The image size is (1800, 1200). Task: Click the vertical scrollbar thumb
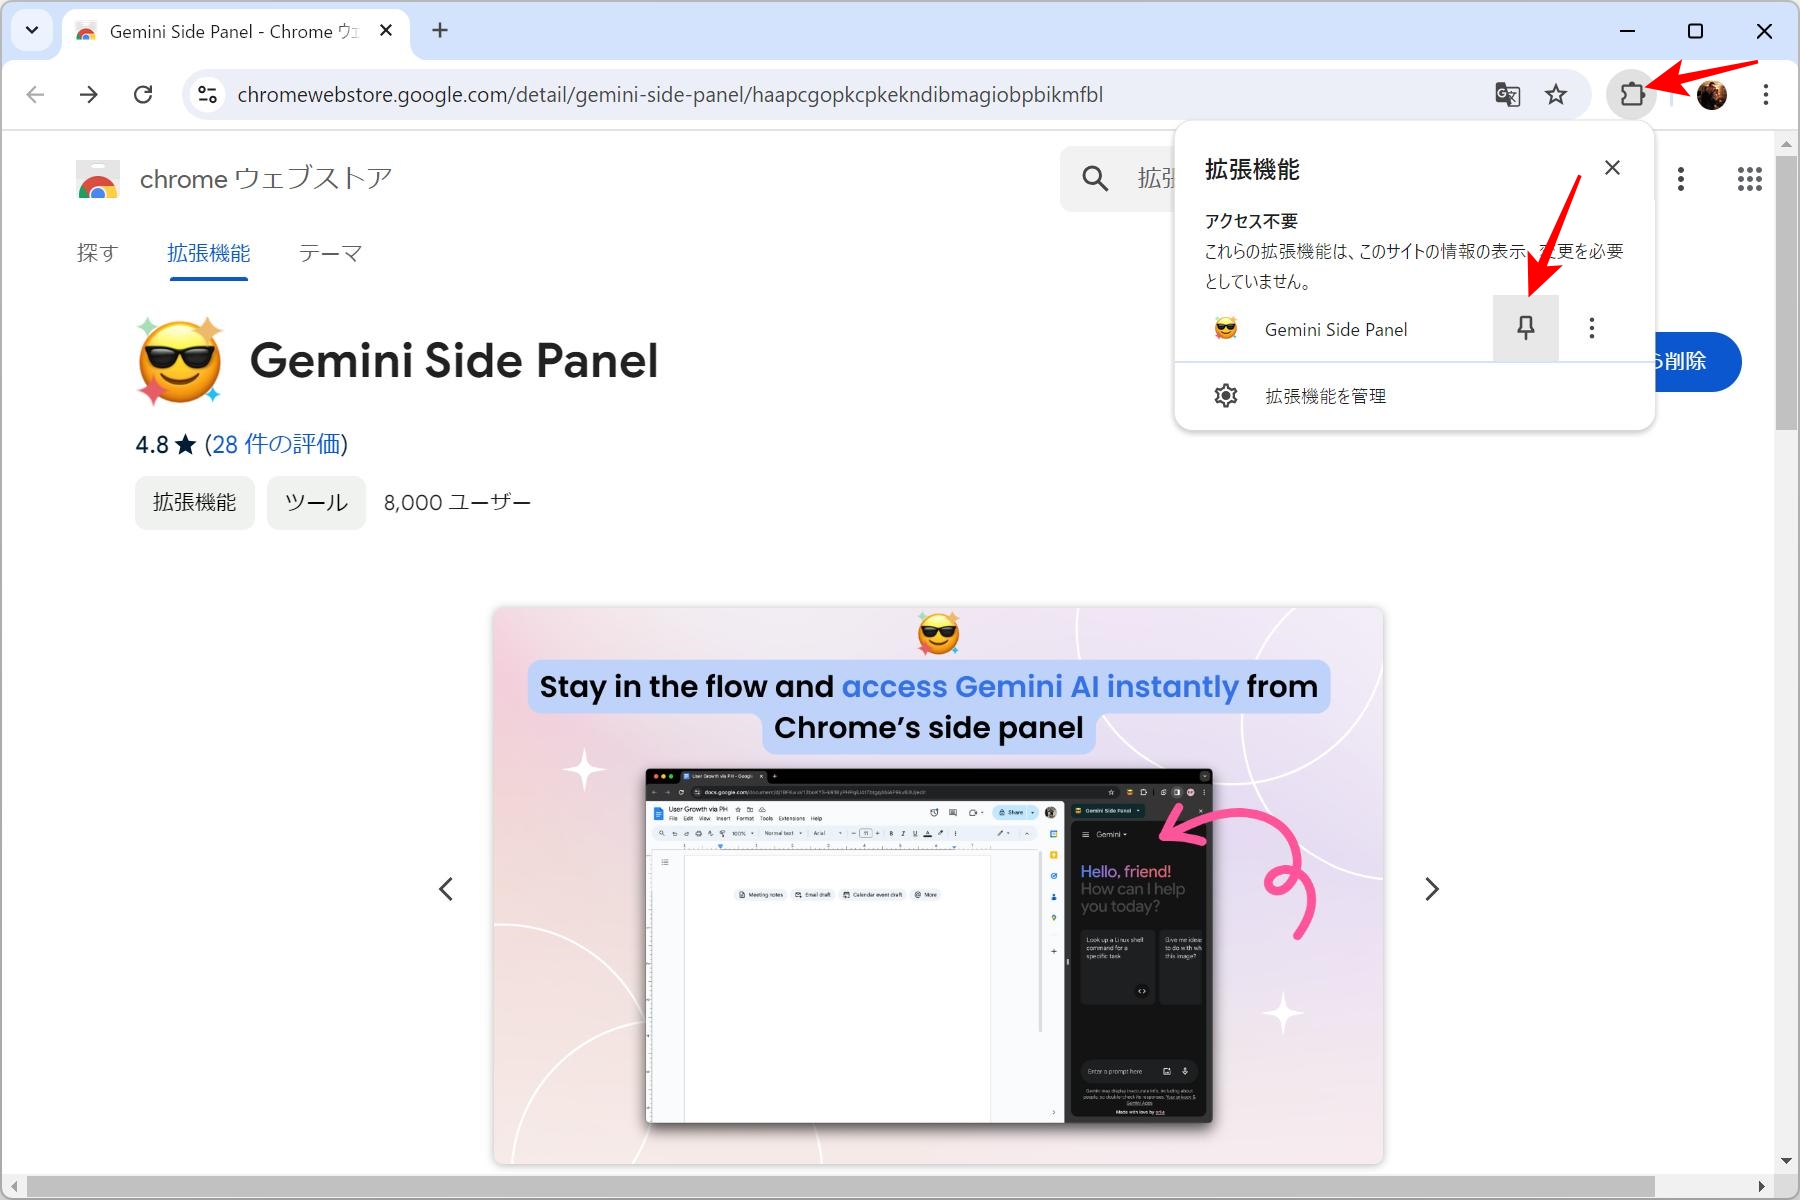pos(1786,292)
